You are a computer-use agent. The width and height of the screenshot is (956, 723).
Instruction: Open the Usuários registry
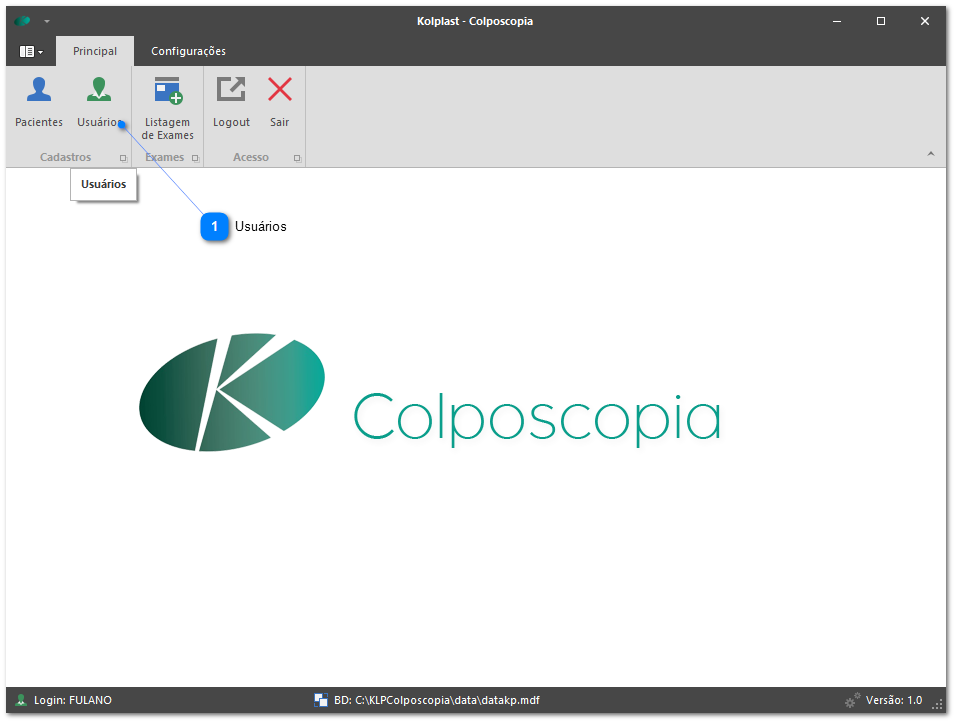coord(99,101)
